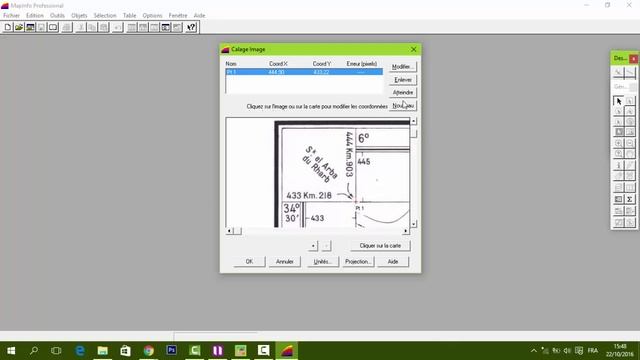Viewport: 640px width, 360px height.
Task: Click the Open Table folder icon
Action: click(x=19, y=27)
